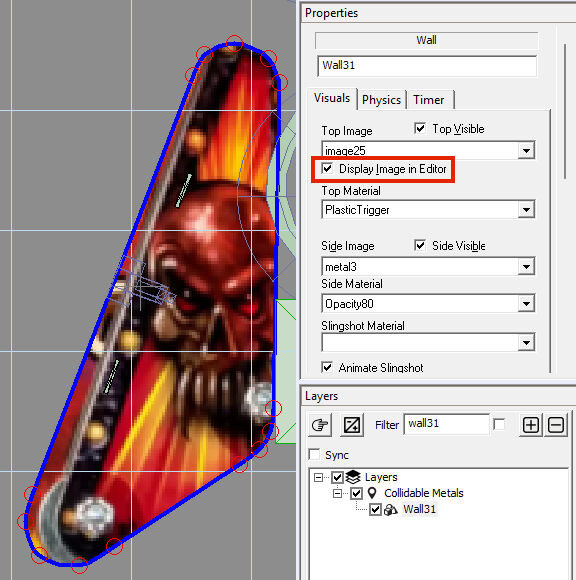576x580 pixels.
Task: Select the topmost red control point
Action: pos(235,43)
